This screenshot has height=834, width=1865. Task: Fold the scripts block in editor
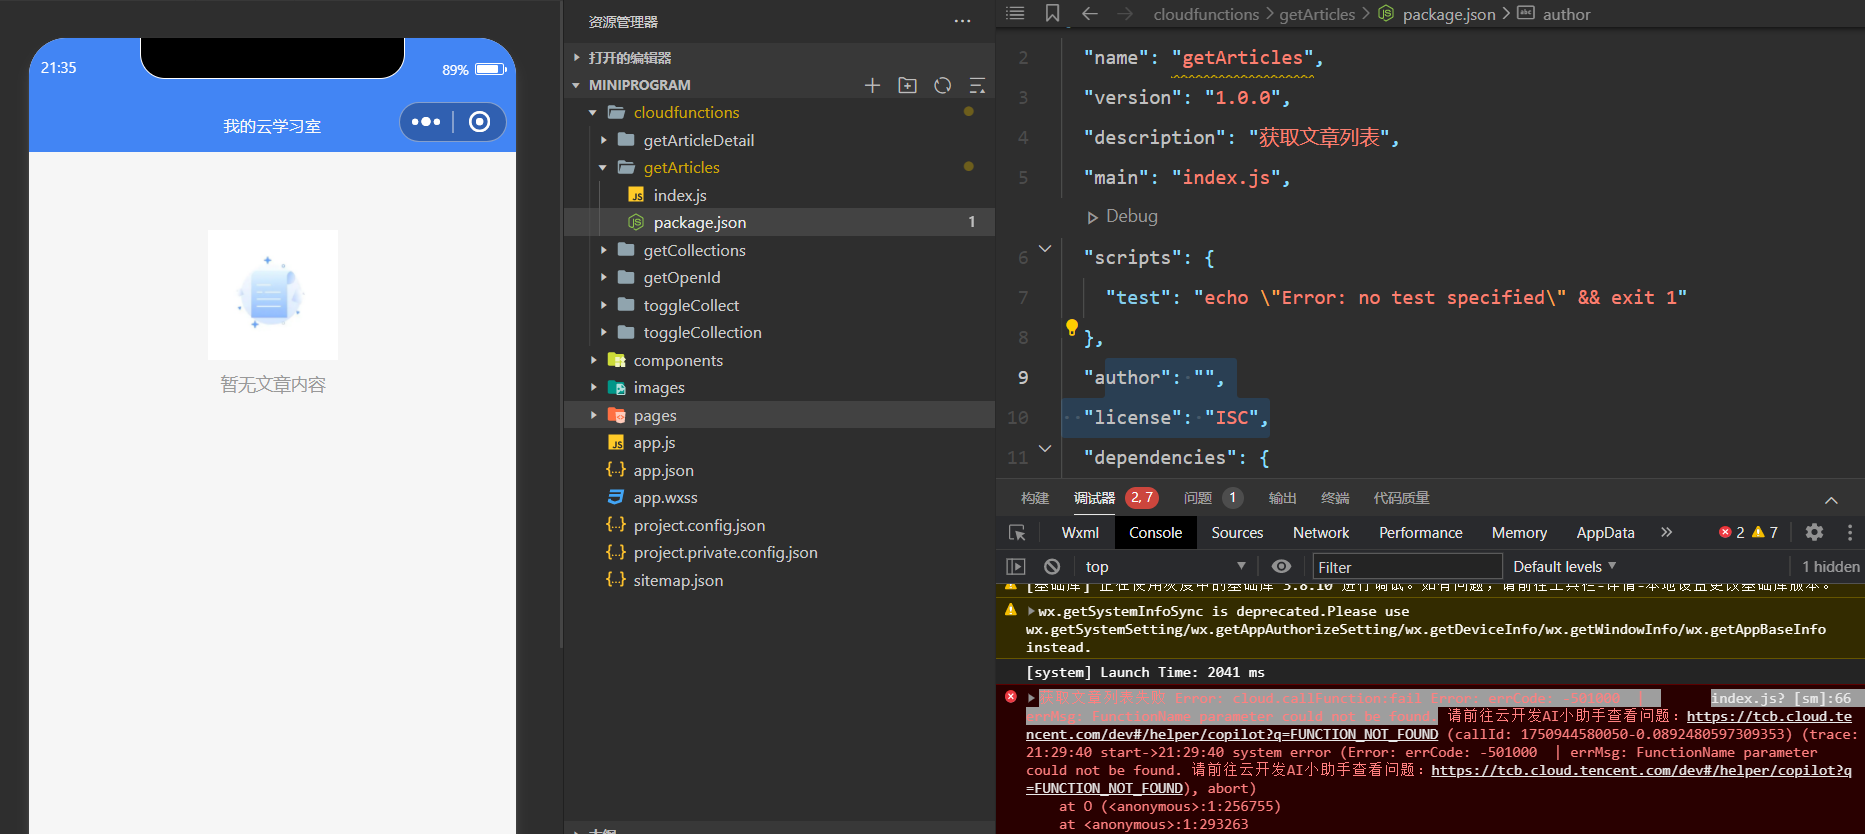click(1045, 248)
